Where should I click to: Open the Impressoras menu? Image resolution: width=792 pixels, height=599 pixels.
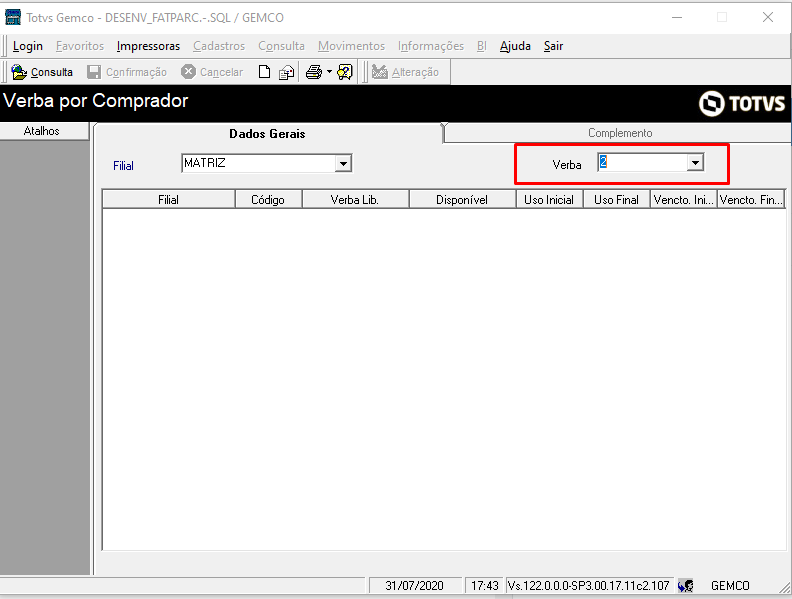148,46
